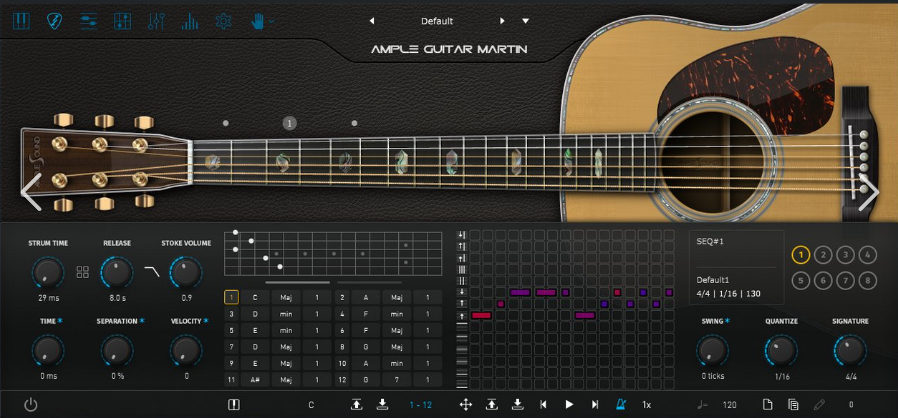Open root note A# in chord slot 11
The height and width of the screenshot is (418, 898).
click(255, 380)
